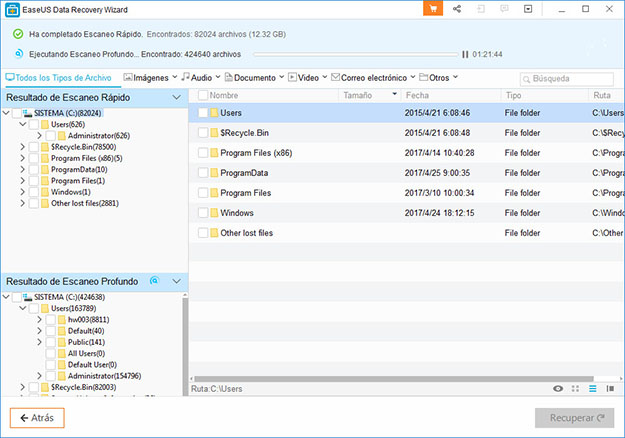The height and width of the screenshot is (438, 625).
Task: Click the deep scan spinner icon in status
Action: click(x=18, y=53)
